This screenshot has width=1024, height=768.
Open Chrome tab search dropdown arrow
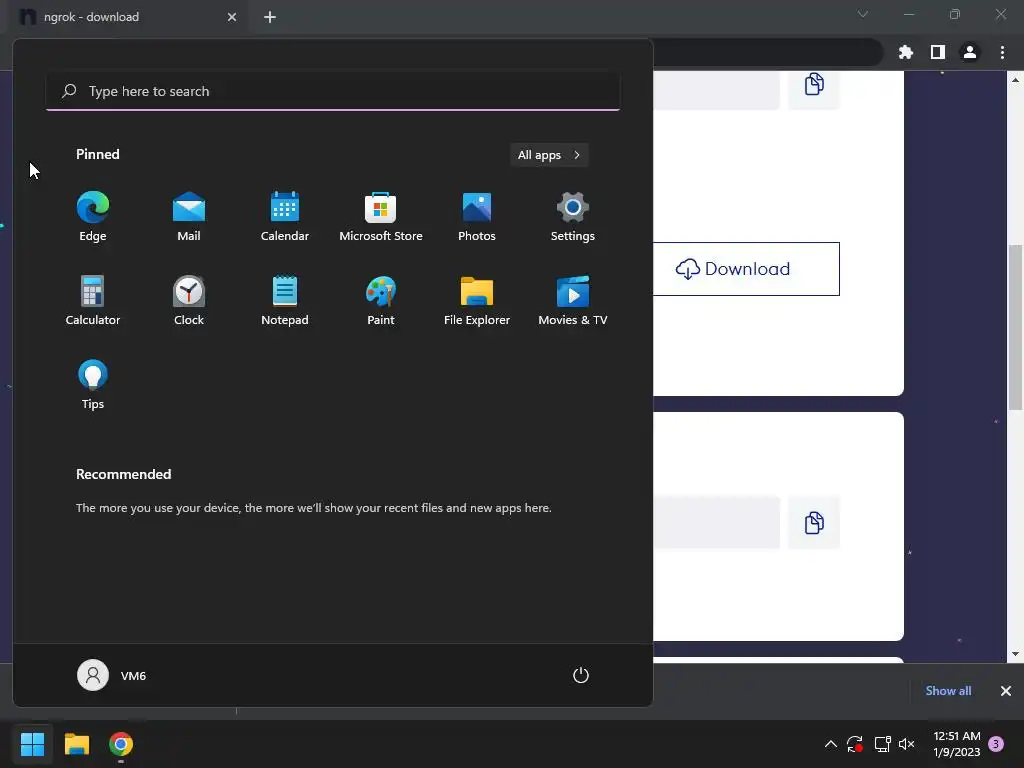pos(863,14)
